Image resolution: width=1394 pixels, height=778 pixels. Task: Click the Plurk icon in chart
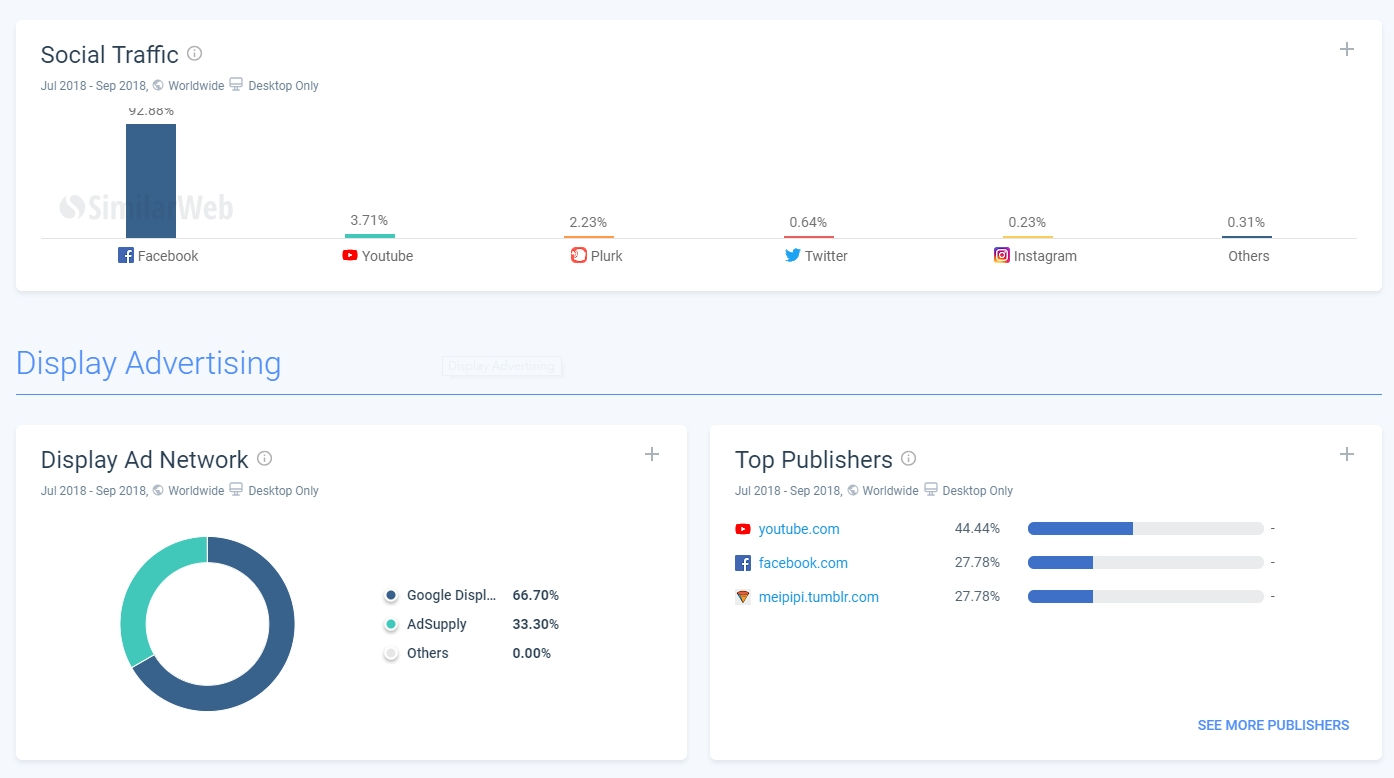579,255
